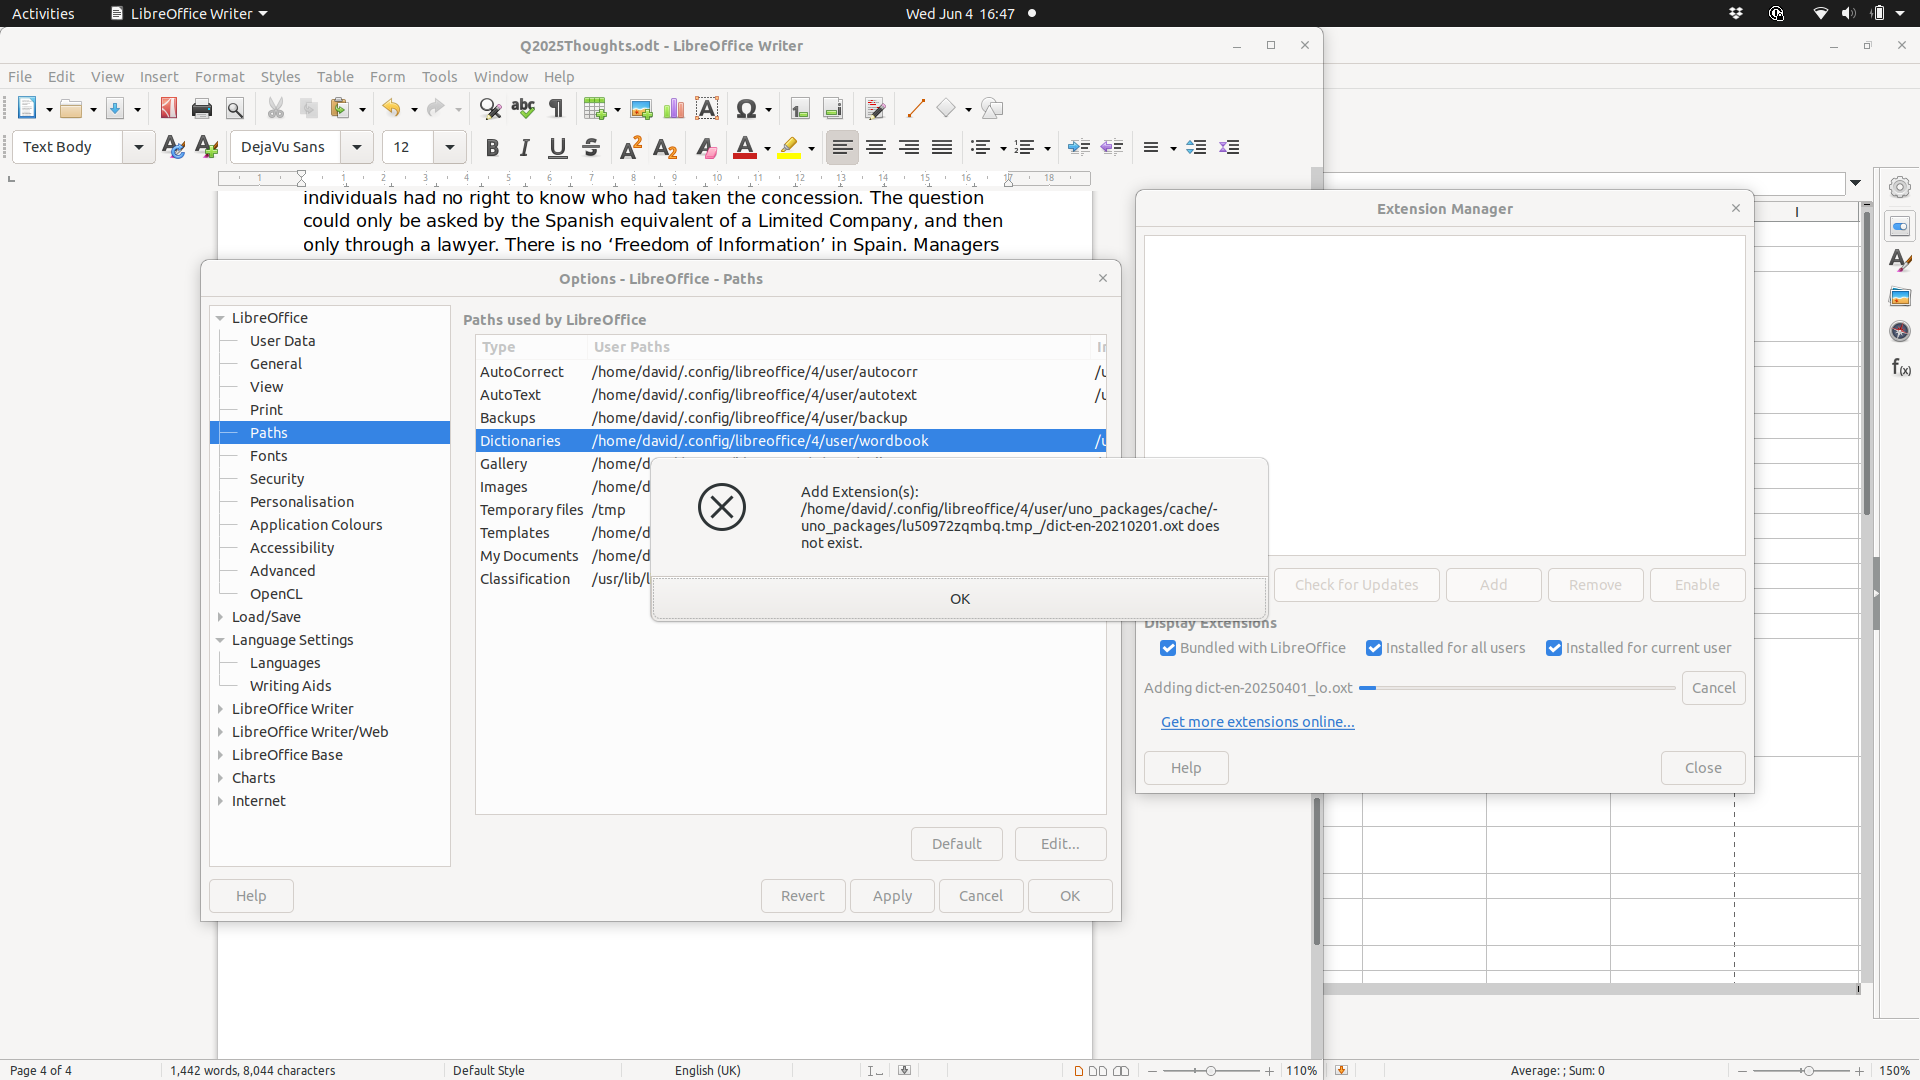
Task: Click Centre Horizontally alignment icon
Action: point(876,147)
